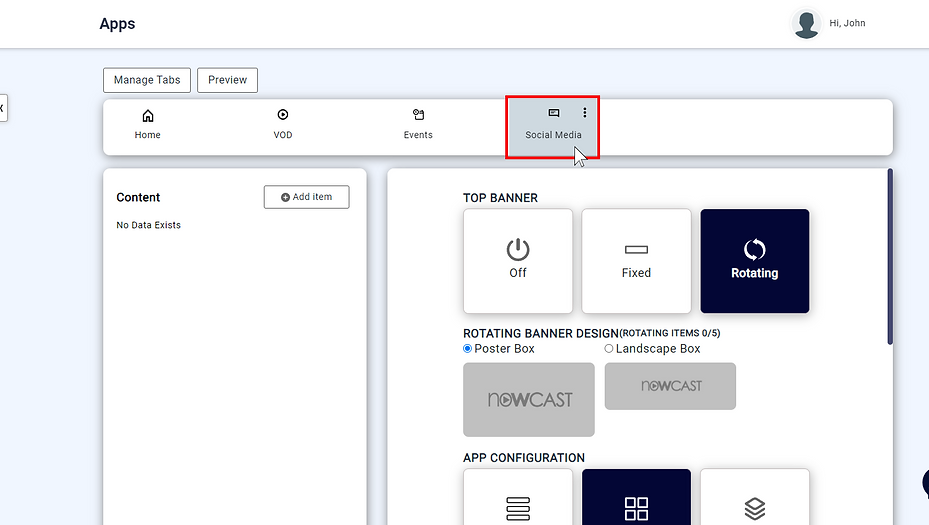Select the Landscape Box radio option

608,348
